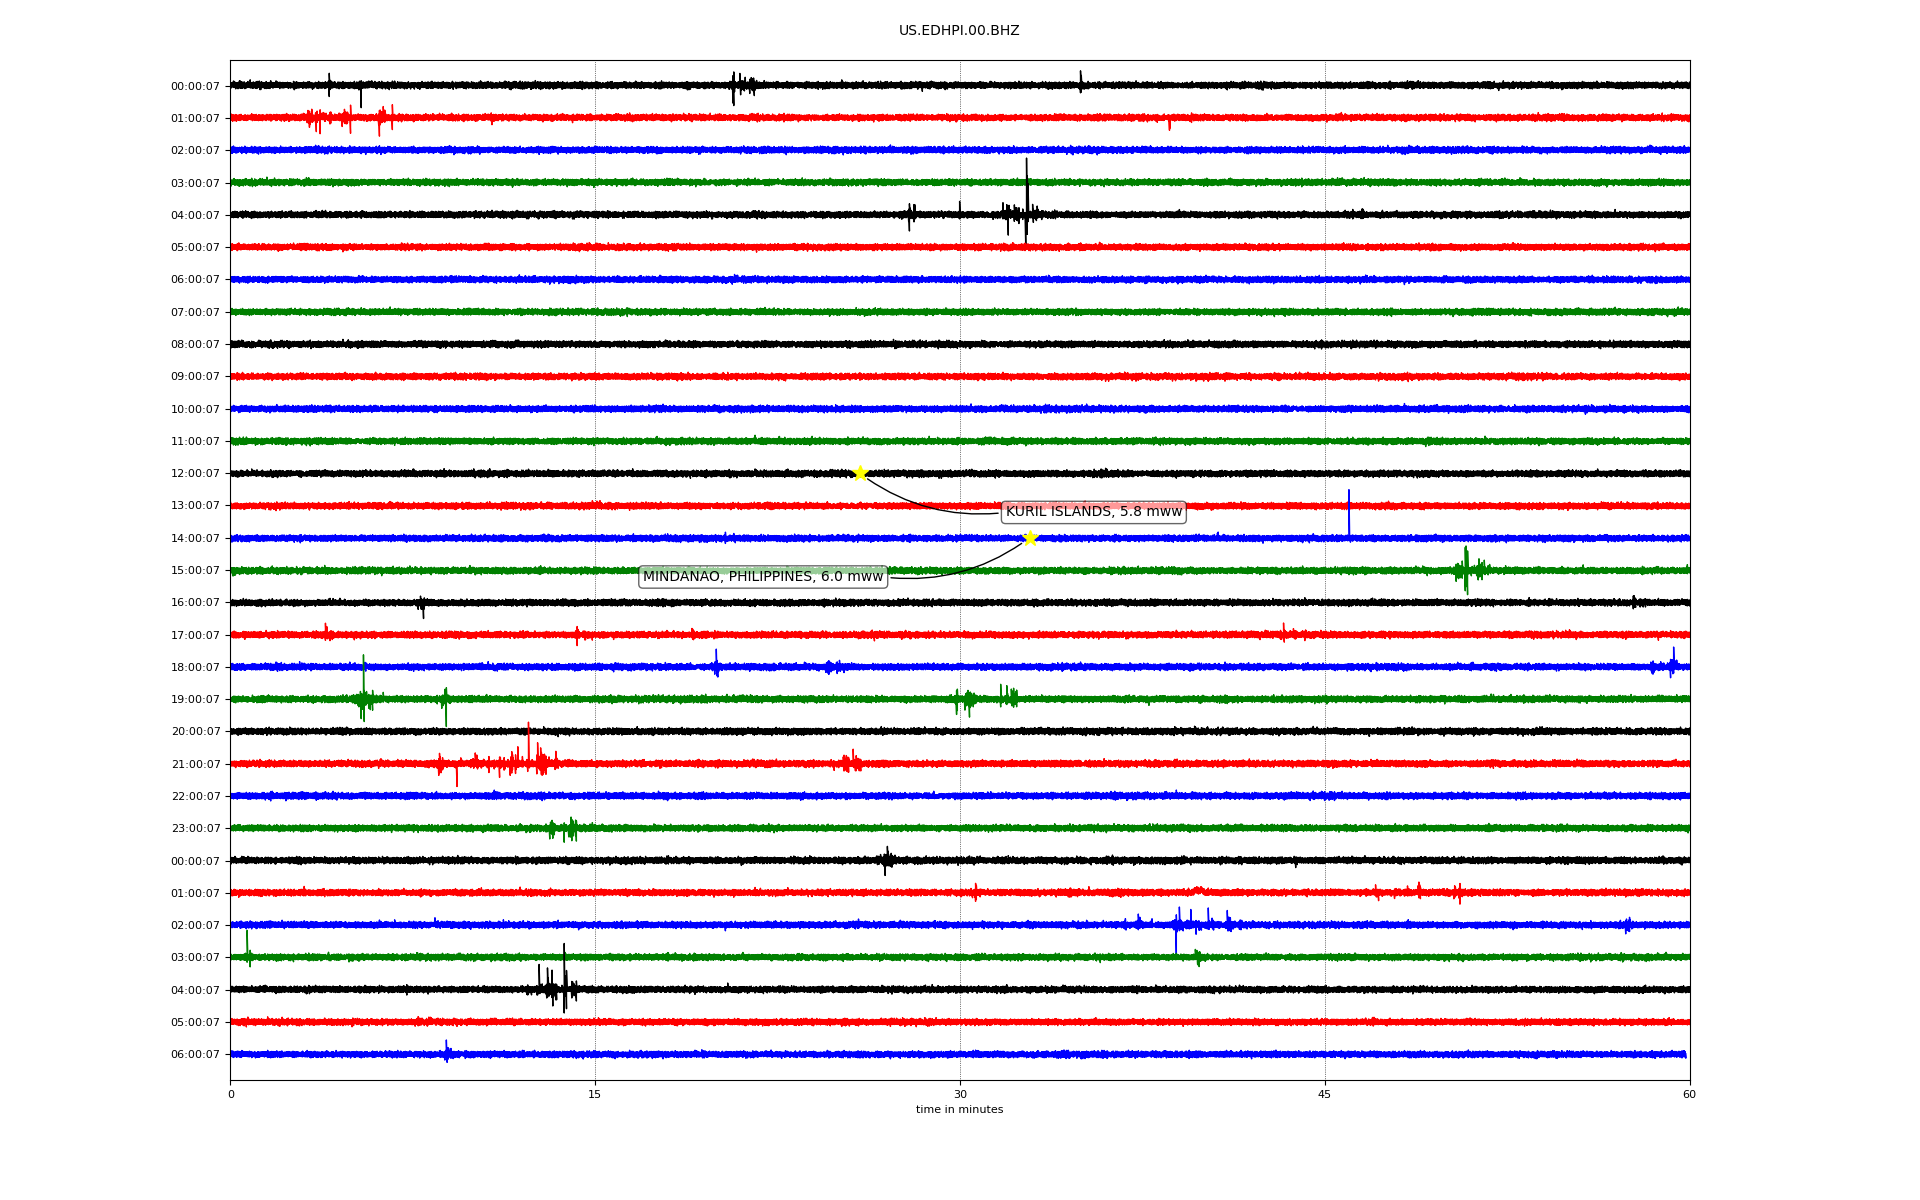
Task: Click the 60 minute axis tick label
Action: click(x=1689, y=1094)
